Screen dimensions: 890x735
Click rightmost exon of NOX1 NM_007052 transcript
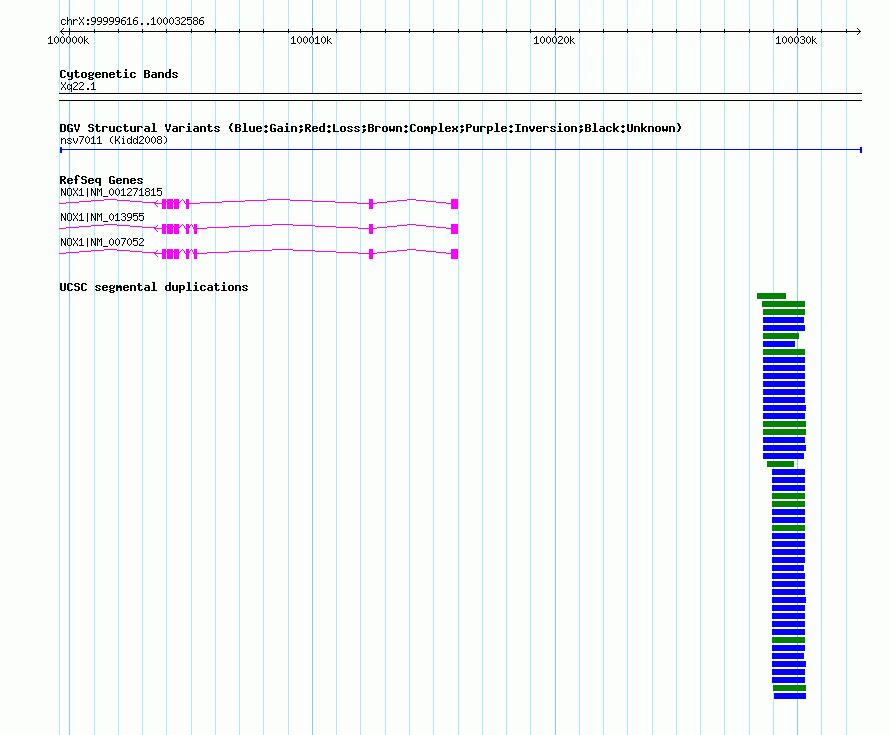pyautogui.click(x=454, y=254)
